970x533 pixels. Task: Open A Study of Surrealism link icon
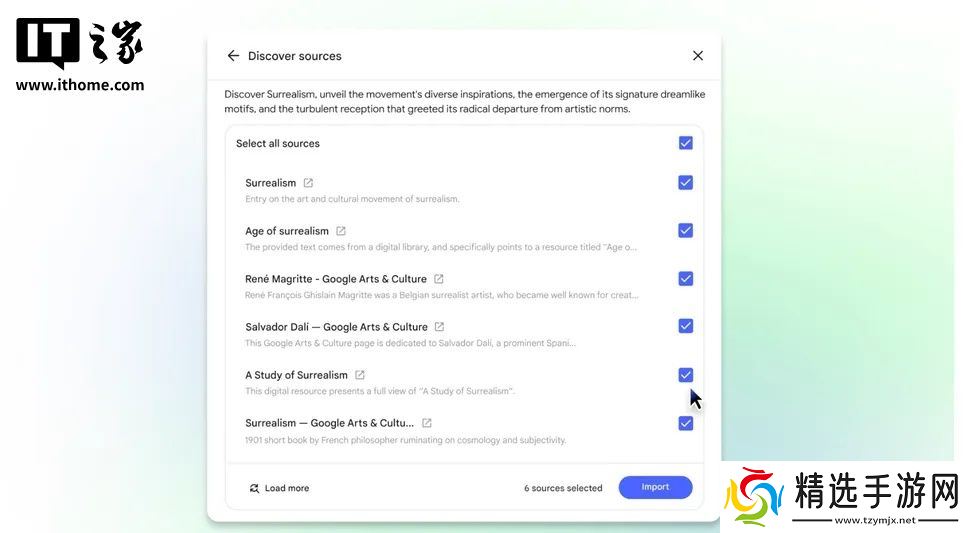[x=359, y=375]
